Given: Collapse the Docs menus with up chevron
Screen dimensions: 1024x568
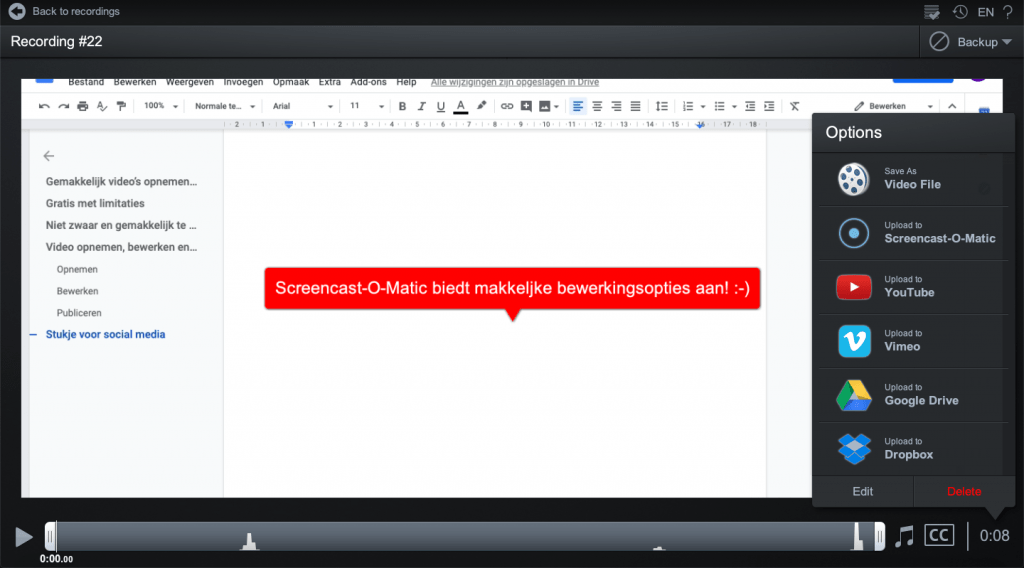Looking at the screenshot, I should pos(952,106).
